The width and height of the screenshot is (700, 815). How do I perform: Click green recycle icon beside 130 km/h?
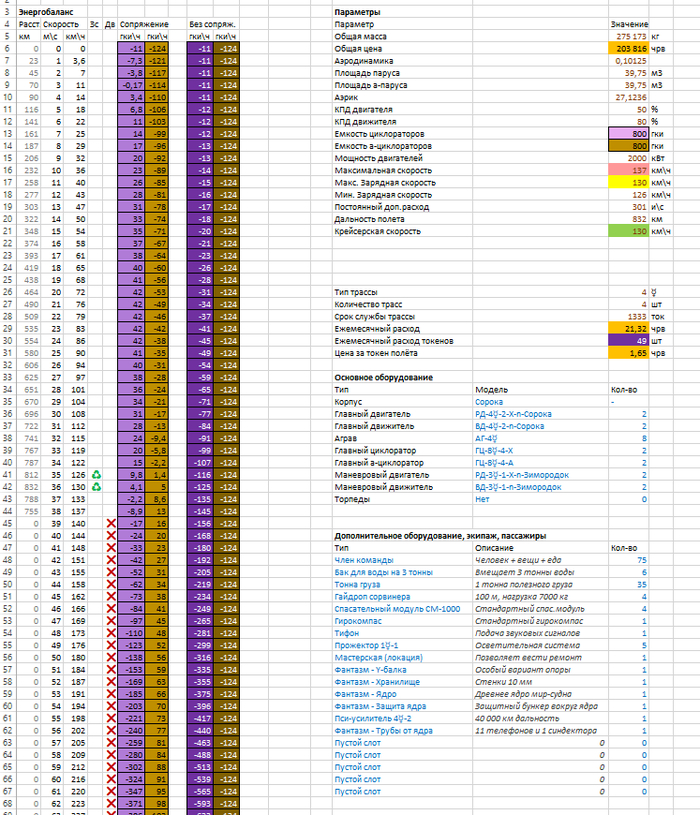[x=96, y=487]
